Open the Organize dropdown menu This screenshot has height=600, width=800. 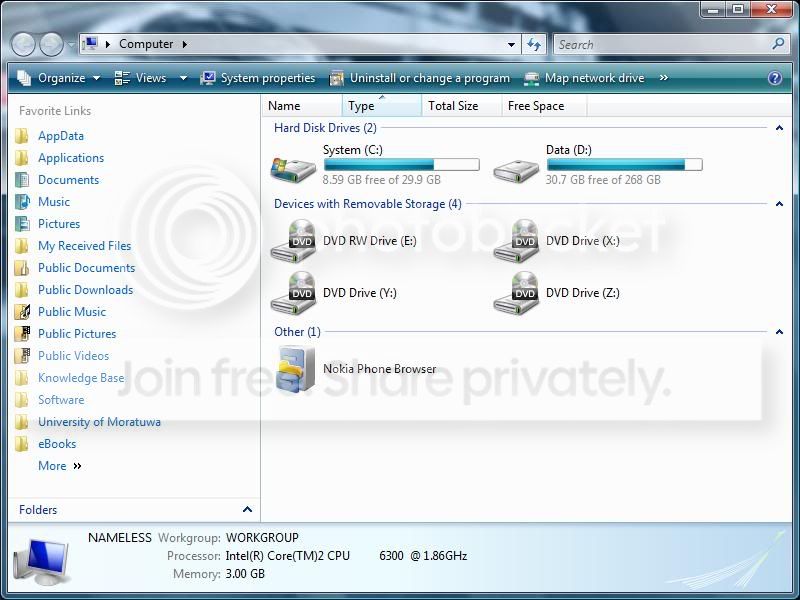(x=58, y=78)
